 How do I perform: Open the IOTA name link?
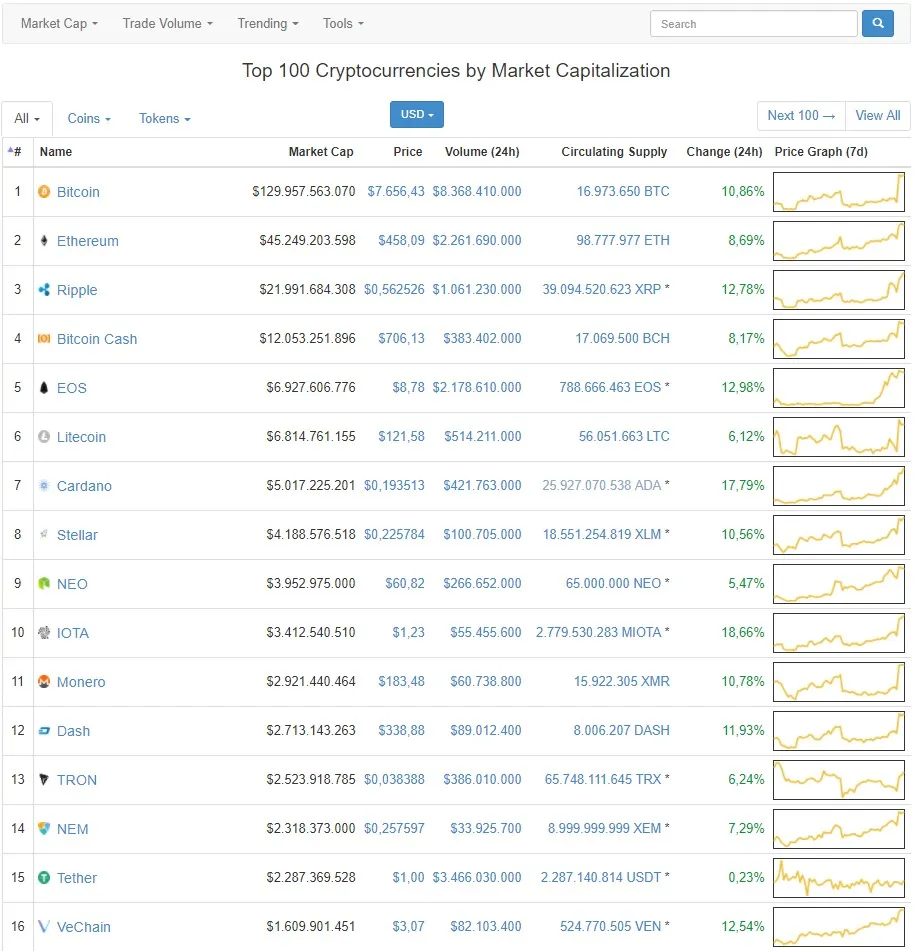coord(73,633)
